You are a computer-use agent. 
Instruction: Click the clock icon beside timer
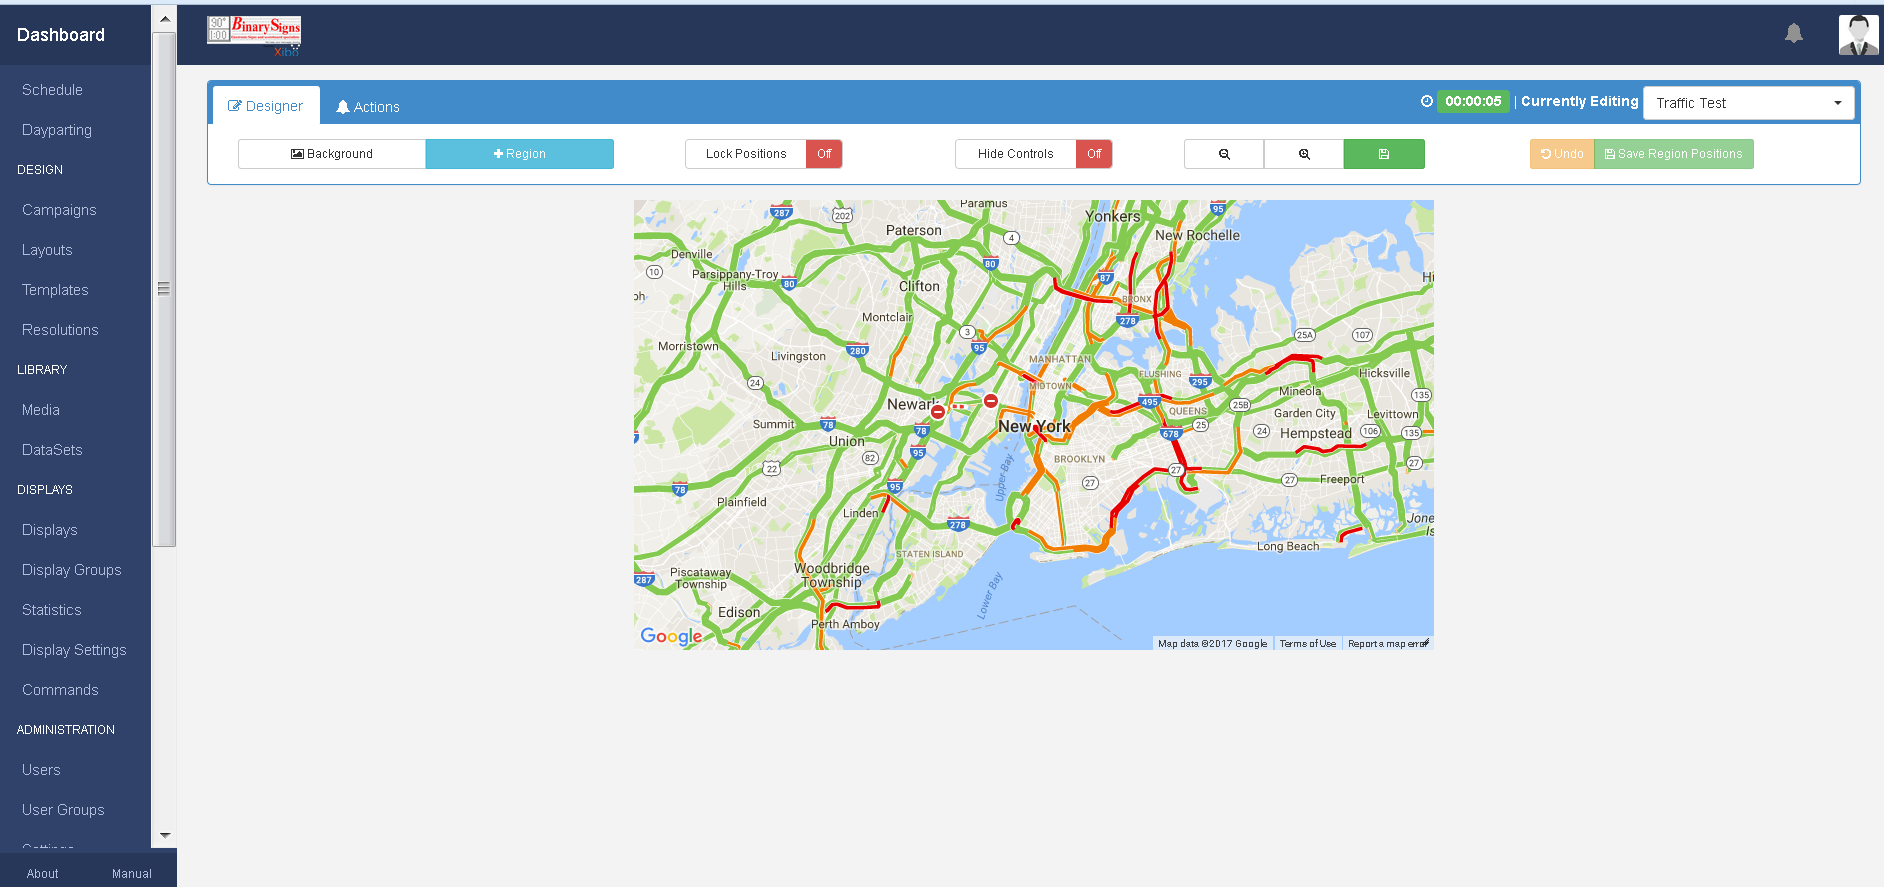pyautogui.click(x=1427, y=101)
